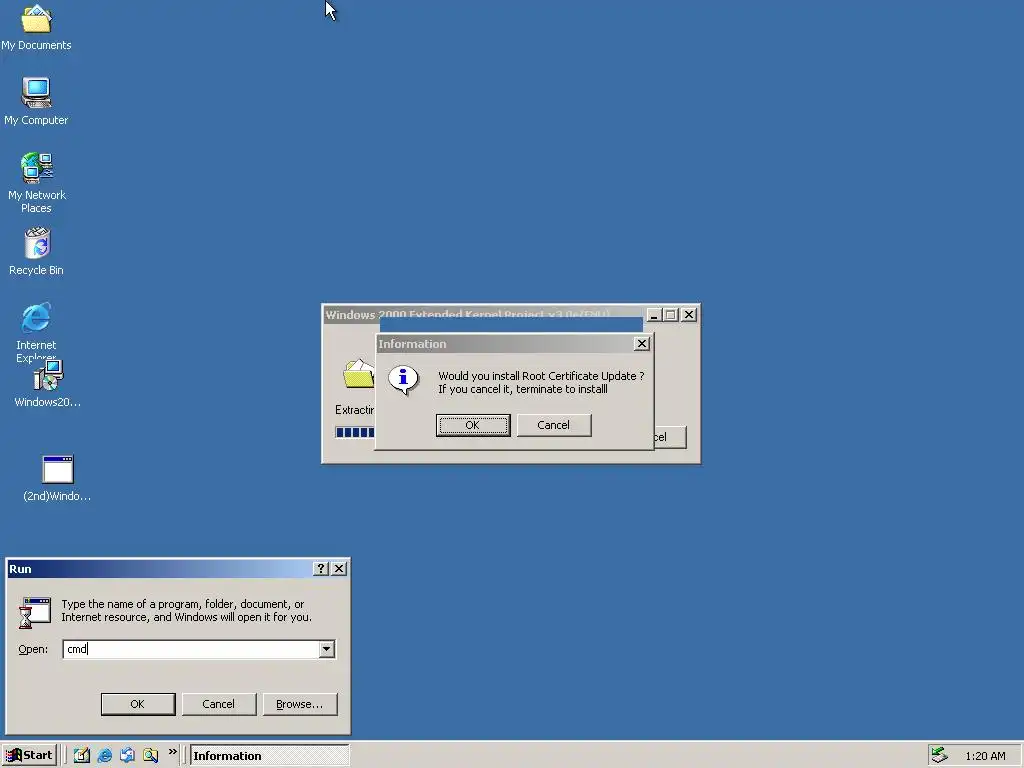Click the fourth quick launch search icon
The image size is (1024, 768).
(x=150, y=755)
